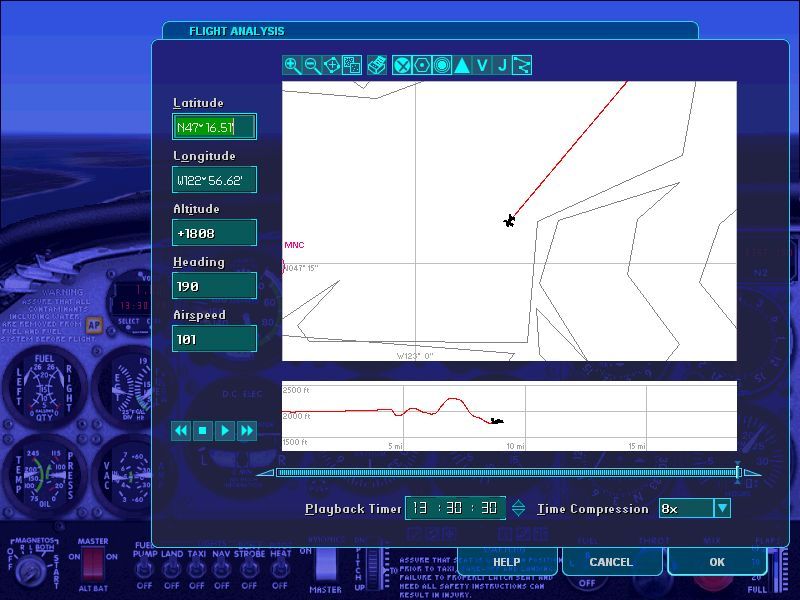Rewind the flight playback
Screen dimensions: 800x600
pyautogui.click(x=181, y=430)
